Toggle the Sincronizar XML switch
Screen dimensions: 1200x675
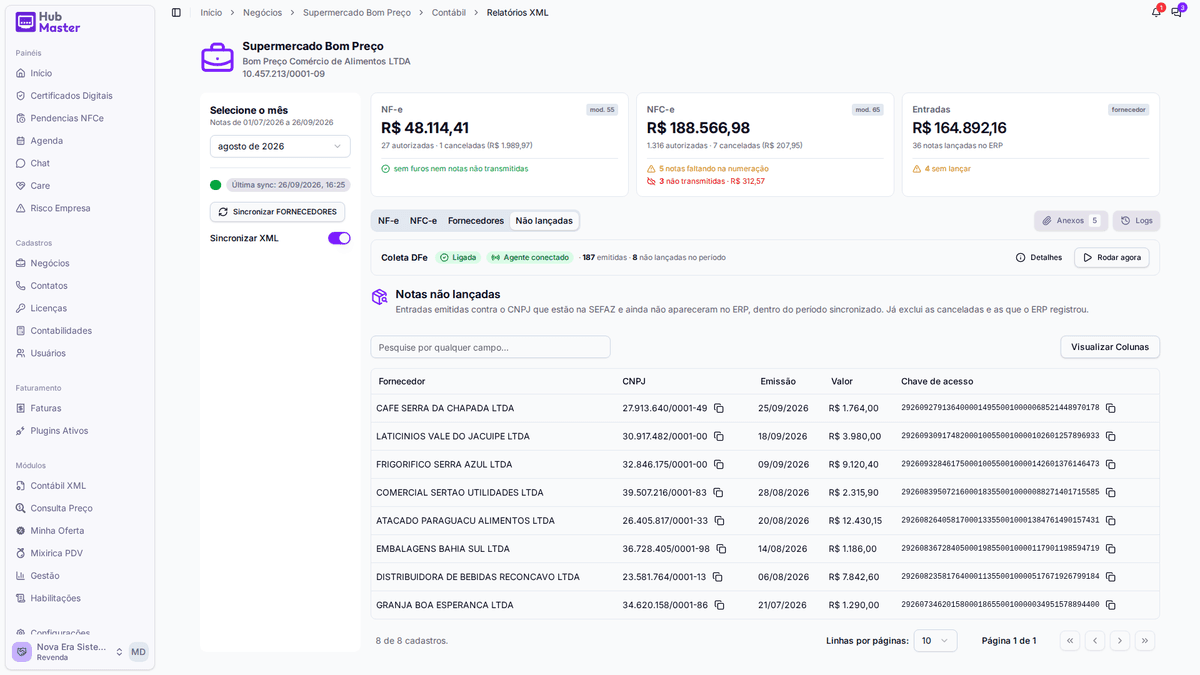[339, 238]
